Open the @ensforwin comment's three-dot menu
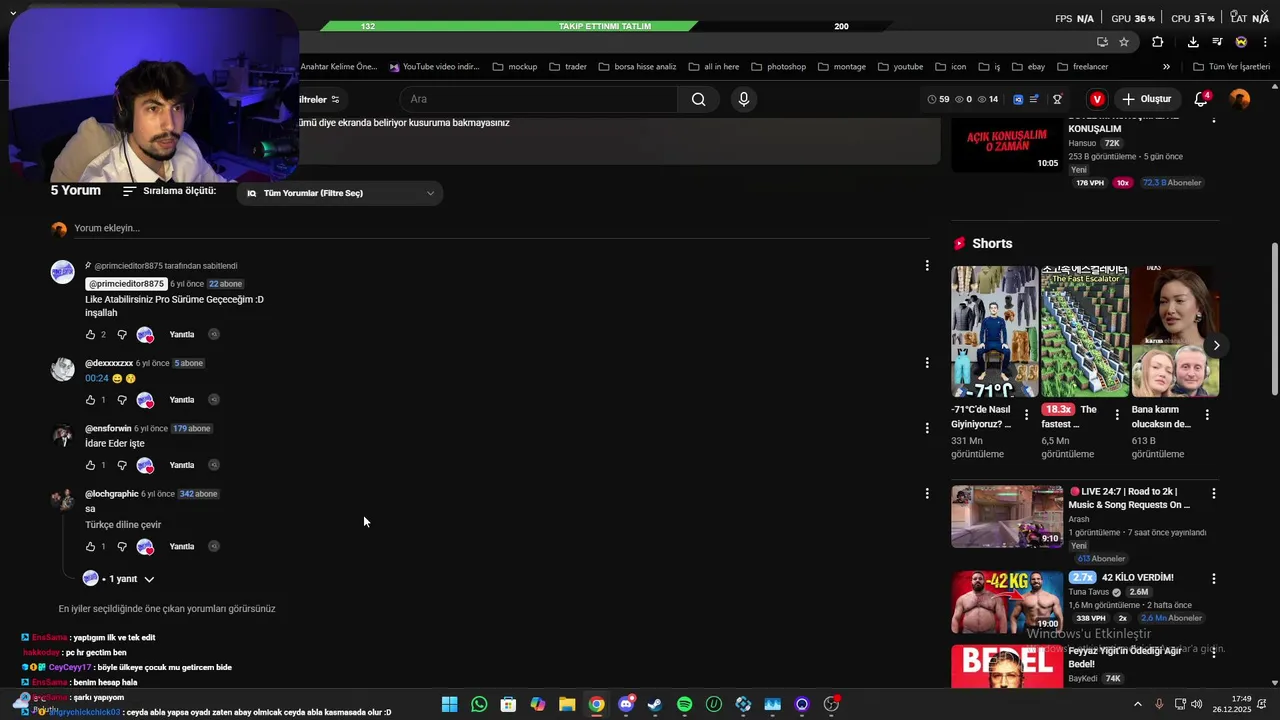1280x720 pixels. pyautogui.click(x=927, y=428)
